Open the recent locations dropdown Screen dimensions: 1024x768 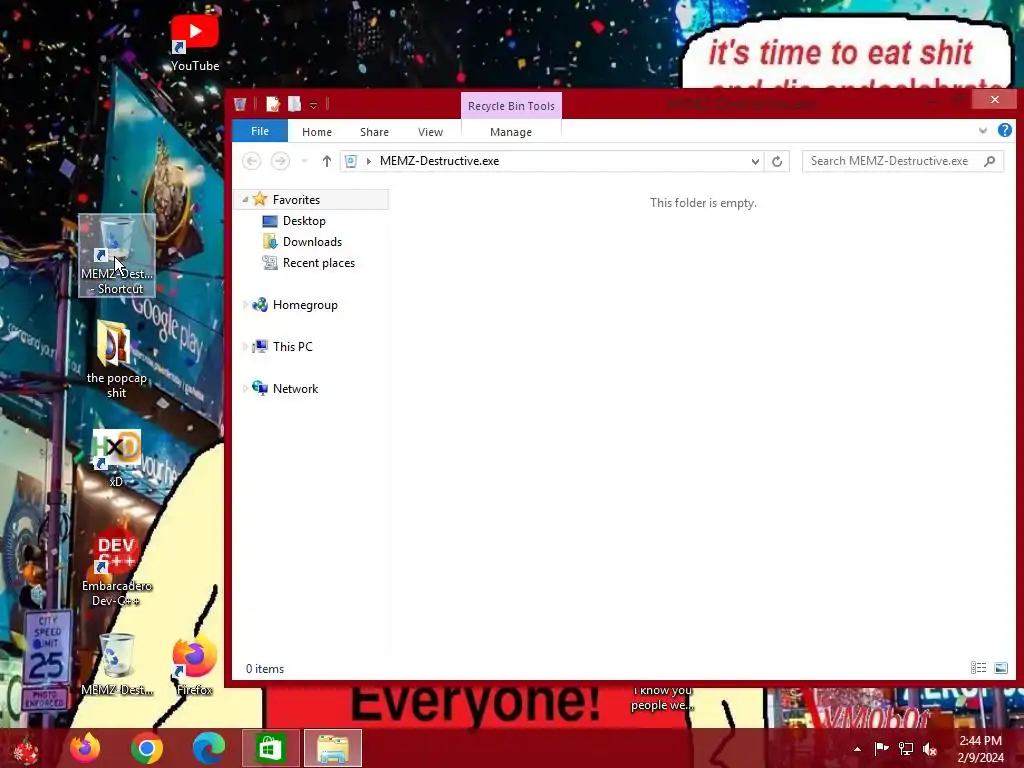click(x=304, y=161)
